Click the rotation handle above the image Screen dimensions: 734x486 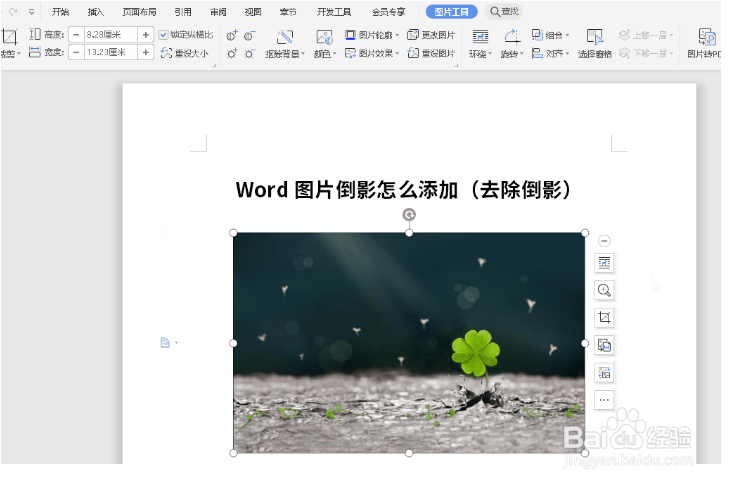point(409,214)
